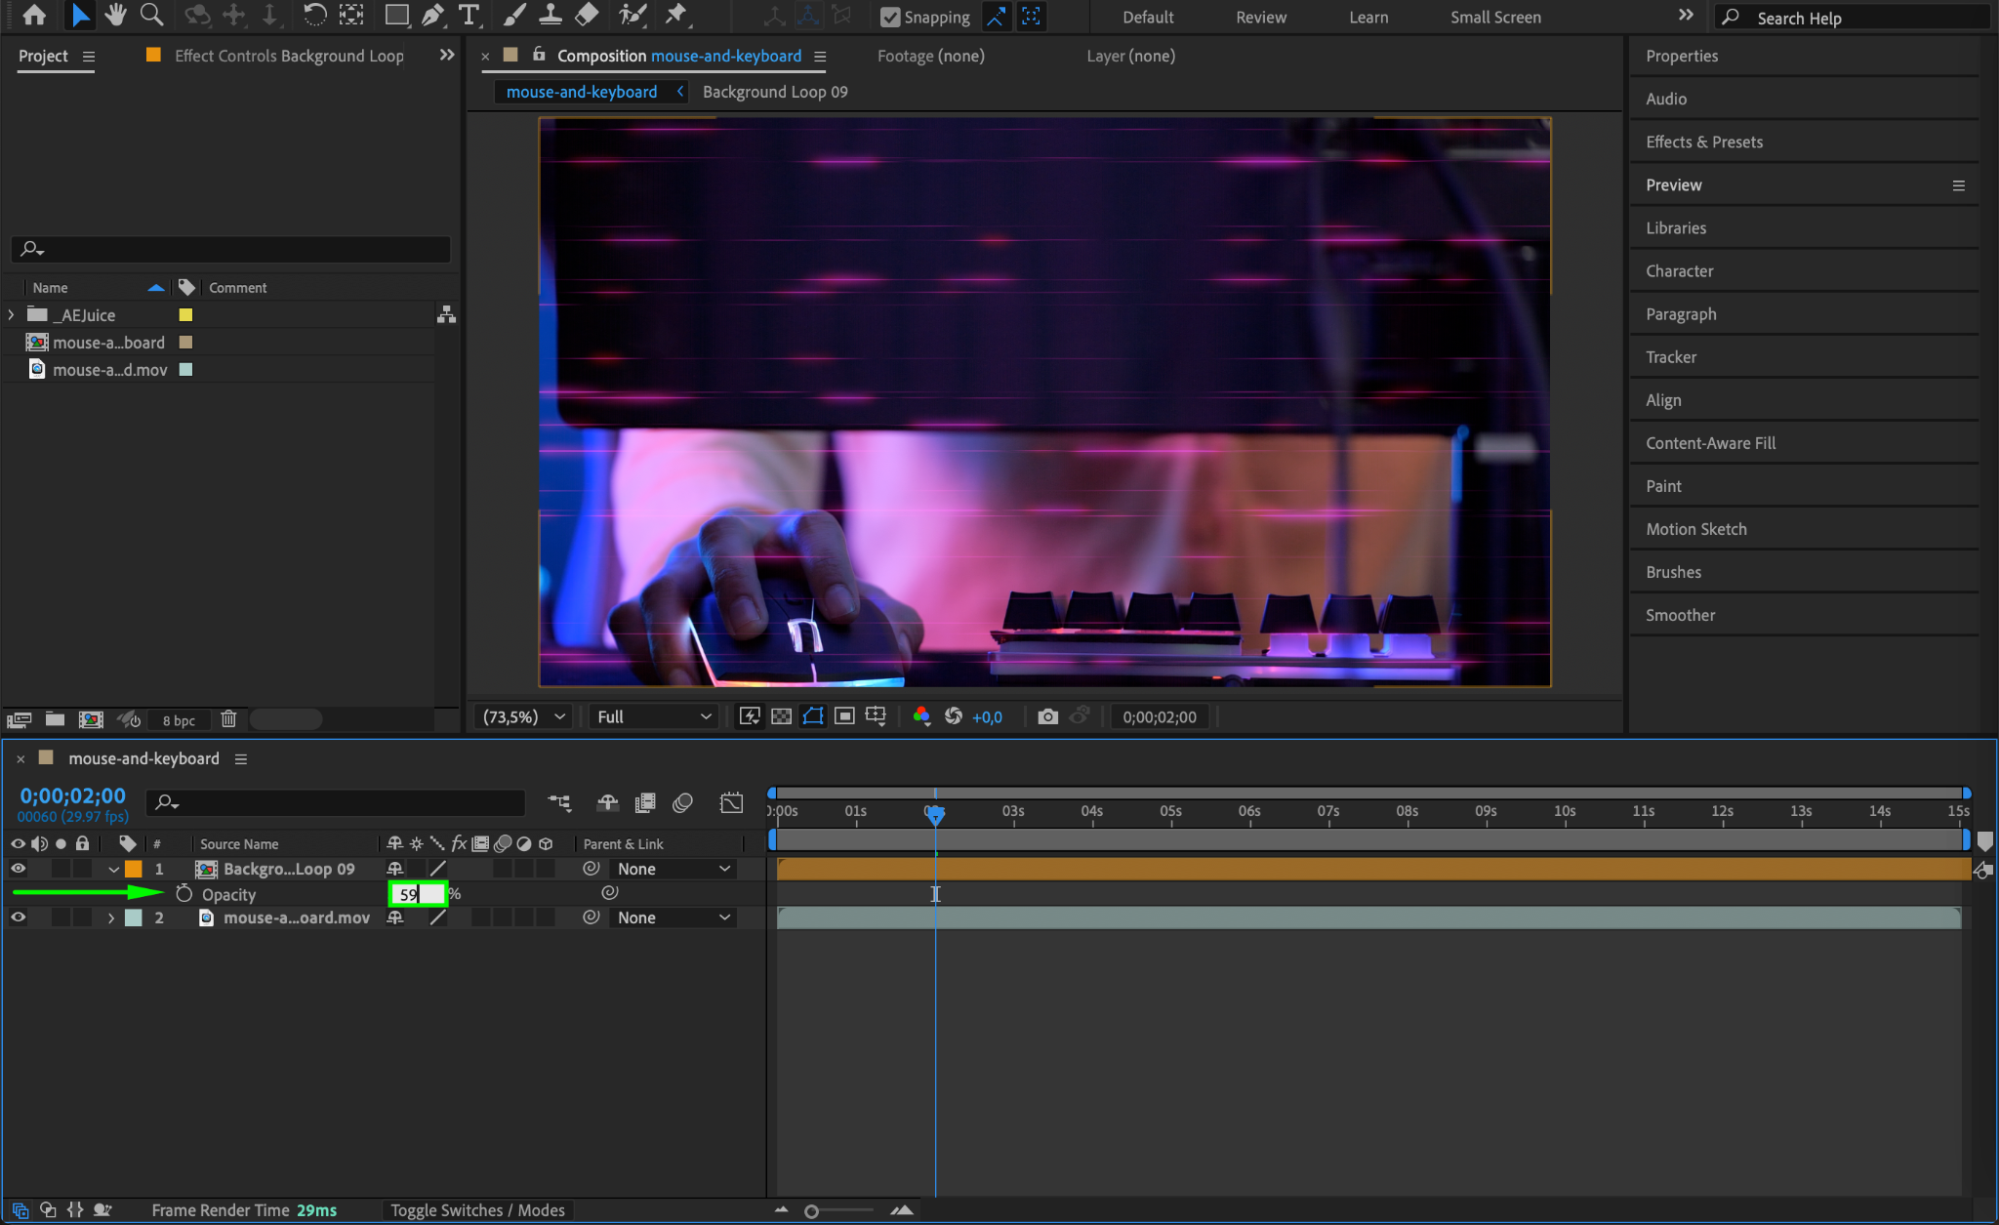Select the Hand tool
Image resolution: width=1999 pixels, height=1225 pixels.
(x=115, y=15)
